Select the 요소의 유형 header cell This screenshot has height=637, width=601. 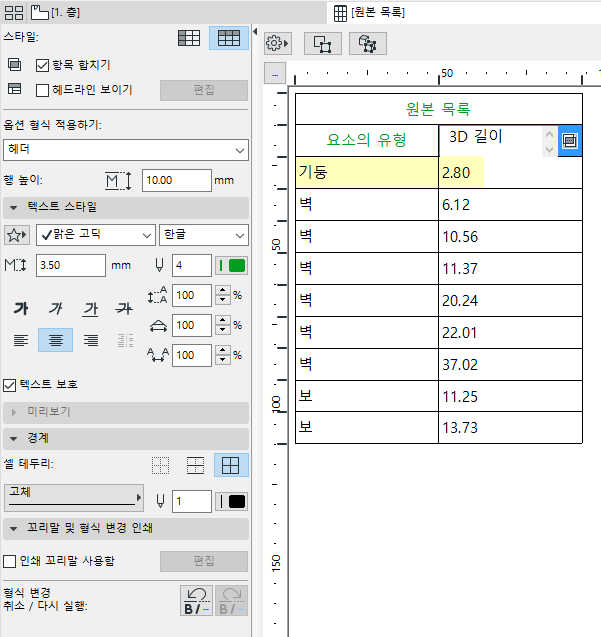pyautogui.click(x=367, y=141)
